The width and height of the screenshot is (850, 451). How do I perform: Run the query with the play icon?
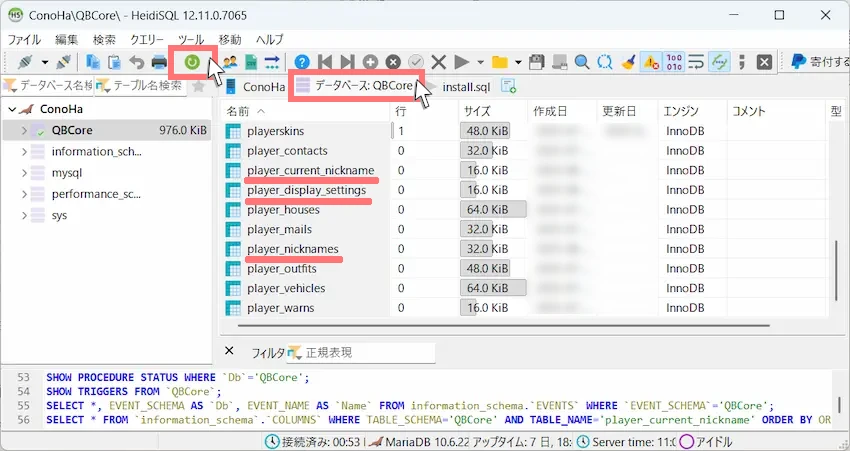pyautogui.click(x=461, y=62)
